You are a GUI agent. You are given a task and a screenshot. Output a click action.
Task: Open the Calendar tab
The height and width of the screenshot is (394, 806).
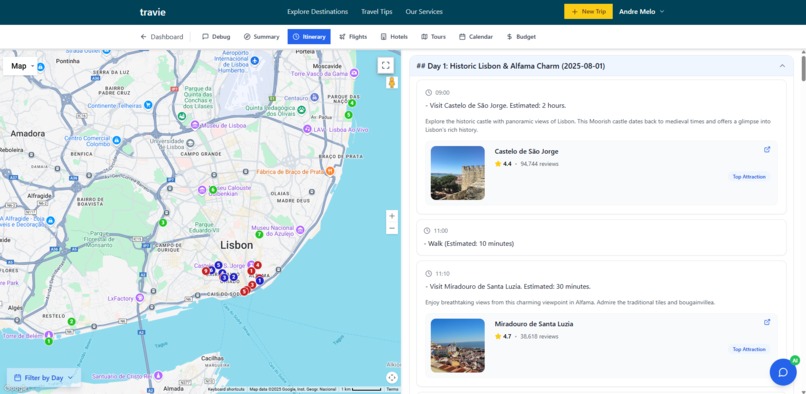coord(476,37)
